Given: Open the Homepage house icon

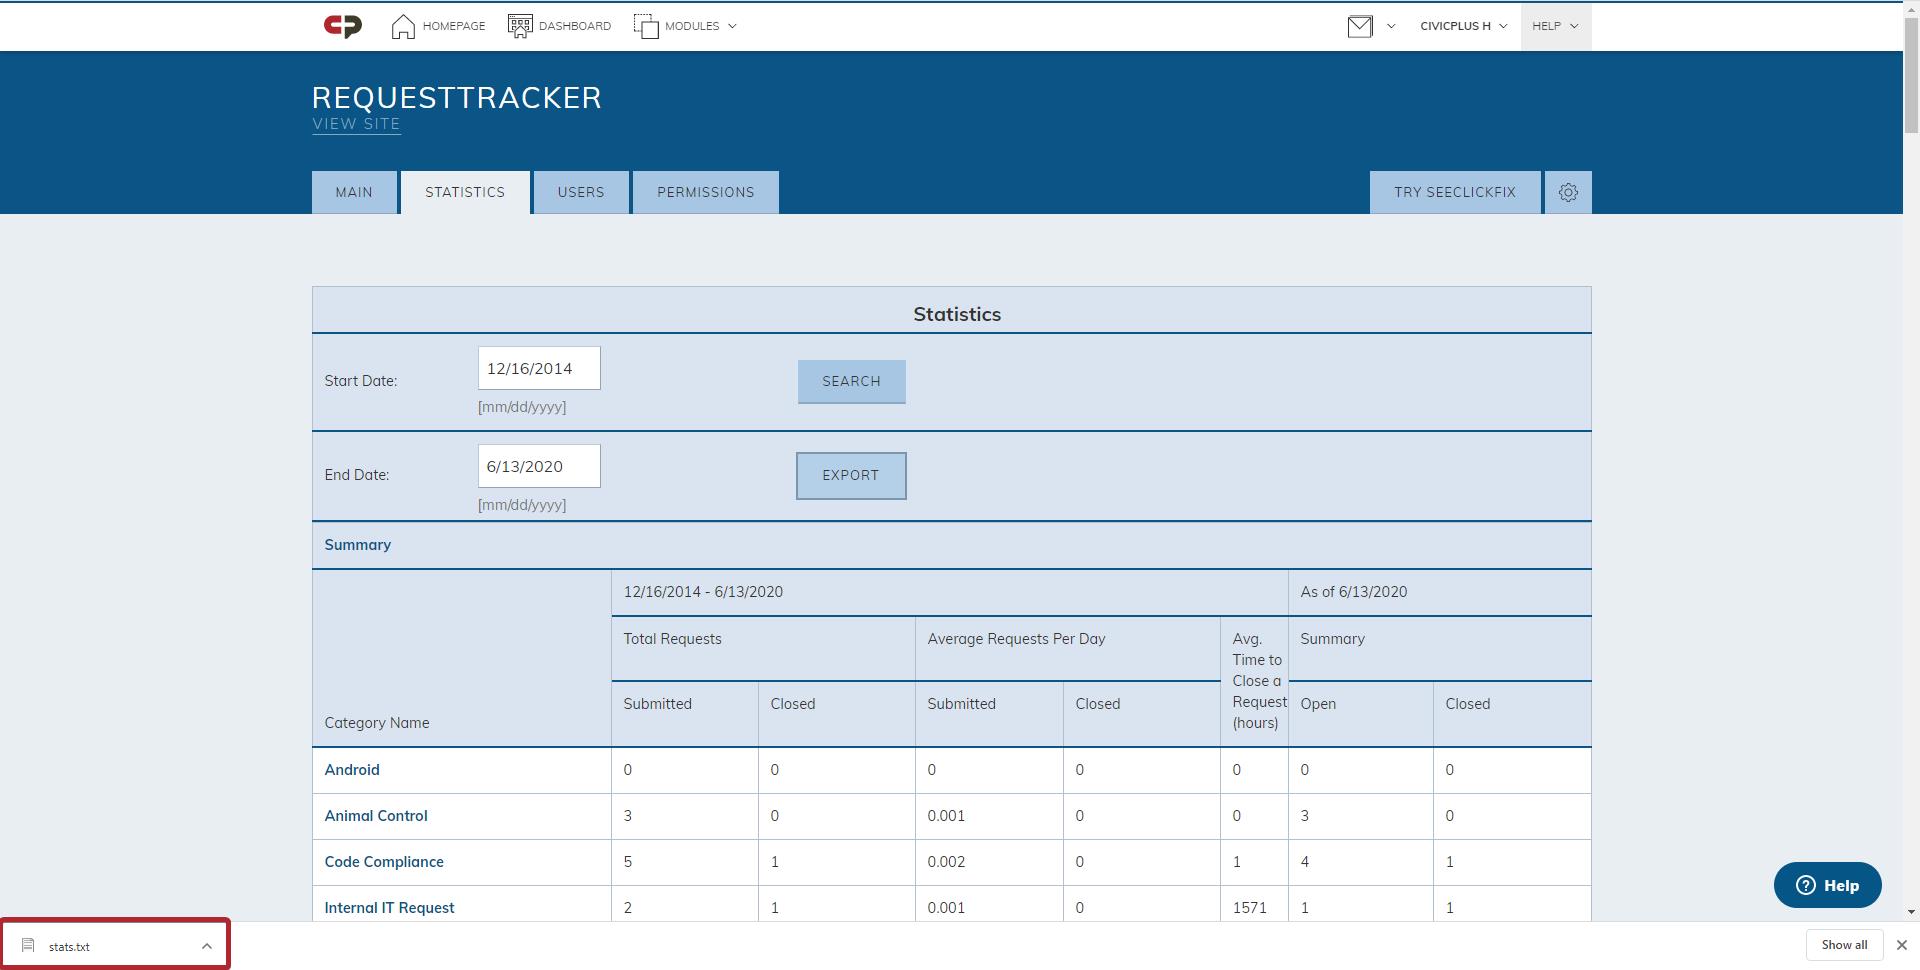Looking at the screenshot, I should (x=403, y=26).
